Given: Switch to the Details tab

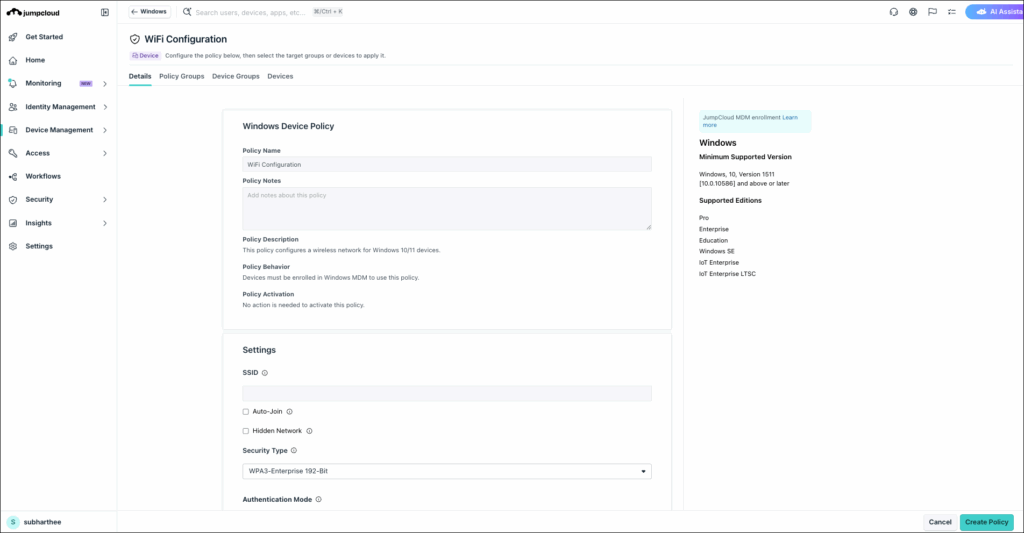Looking at the screenshot, I should click(140, 76).
